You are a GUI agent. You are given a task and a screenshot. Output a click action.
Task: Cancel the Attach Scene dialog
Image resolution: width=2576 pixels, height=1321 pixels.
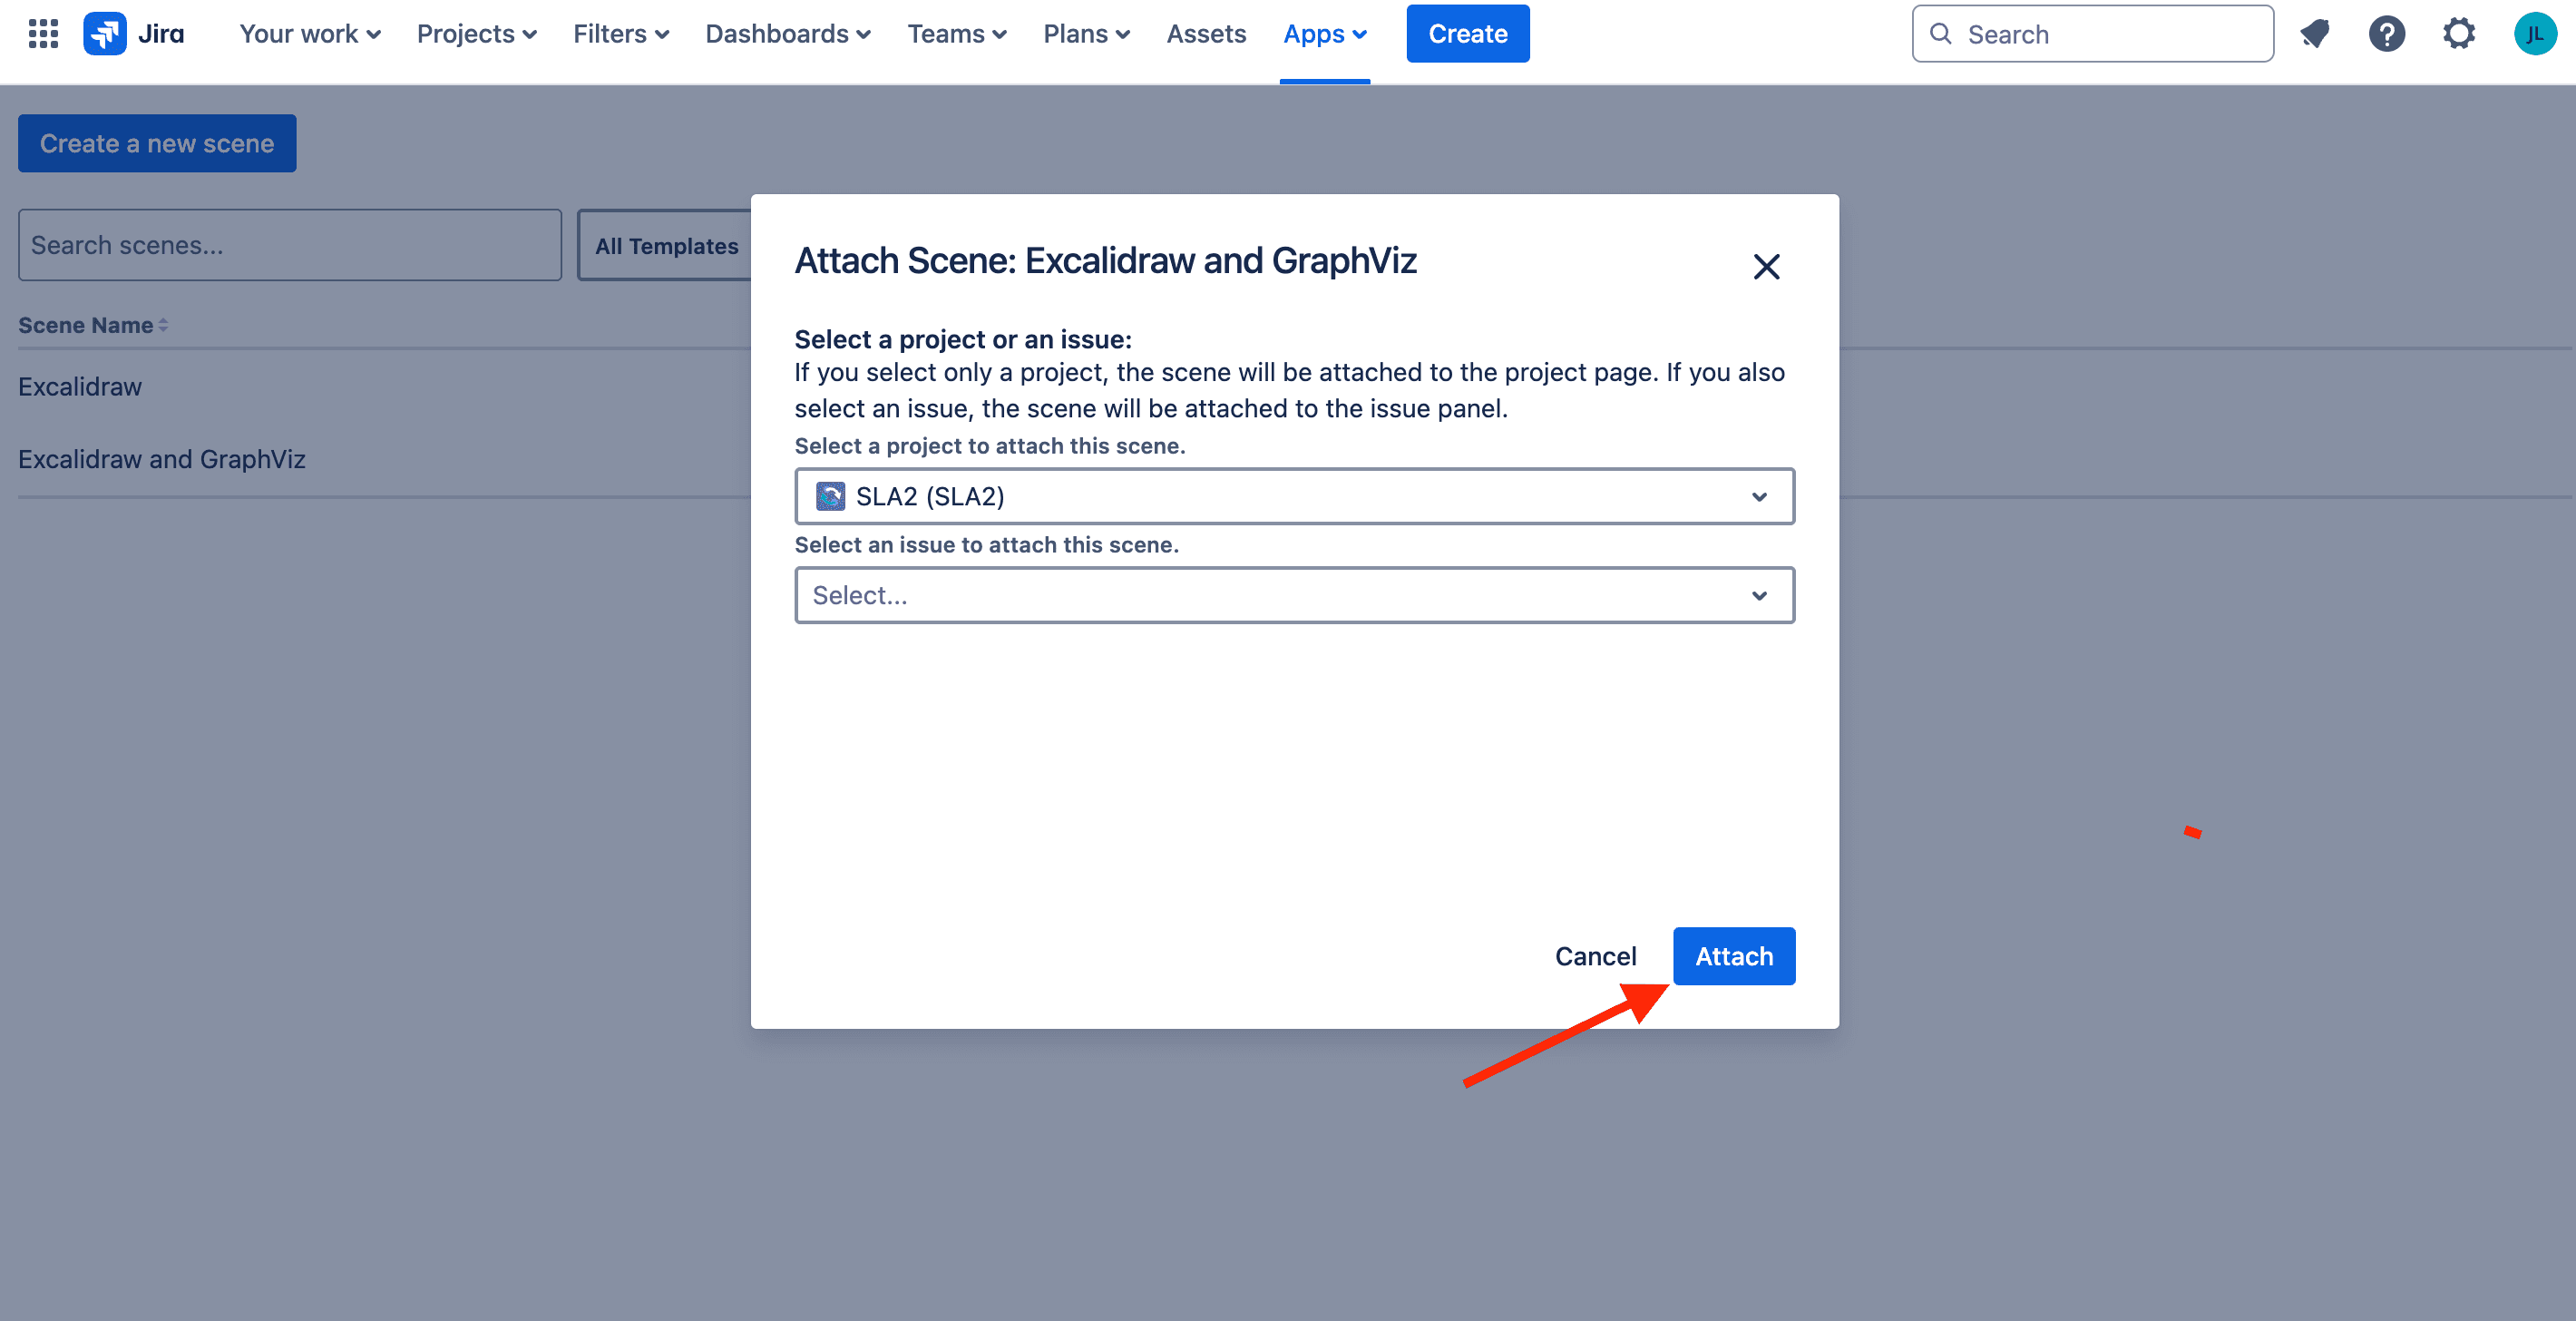[1596, 956]
